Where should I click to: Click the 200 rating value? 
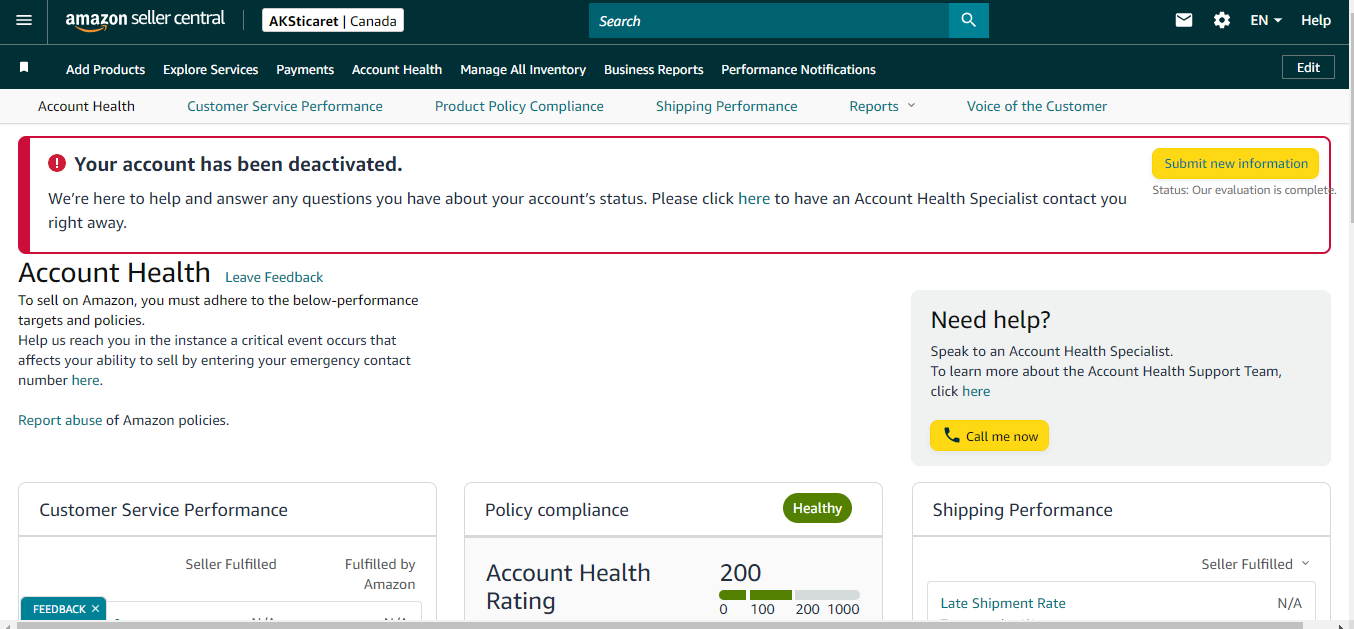tap(740, 573)
